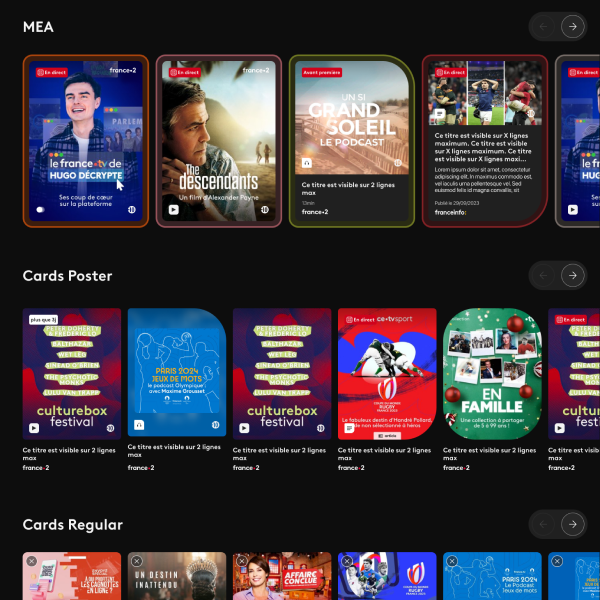This screenshot has height=600, width=600.
Task: Click age icon on the badge-less culturebox festival poster
Action: (321, 428)
